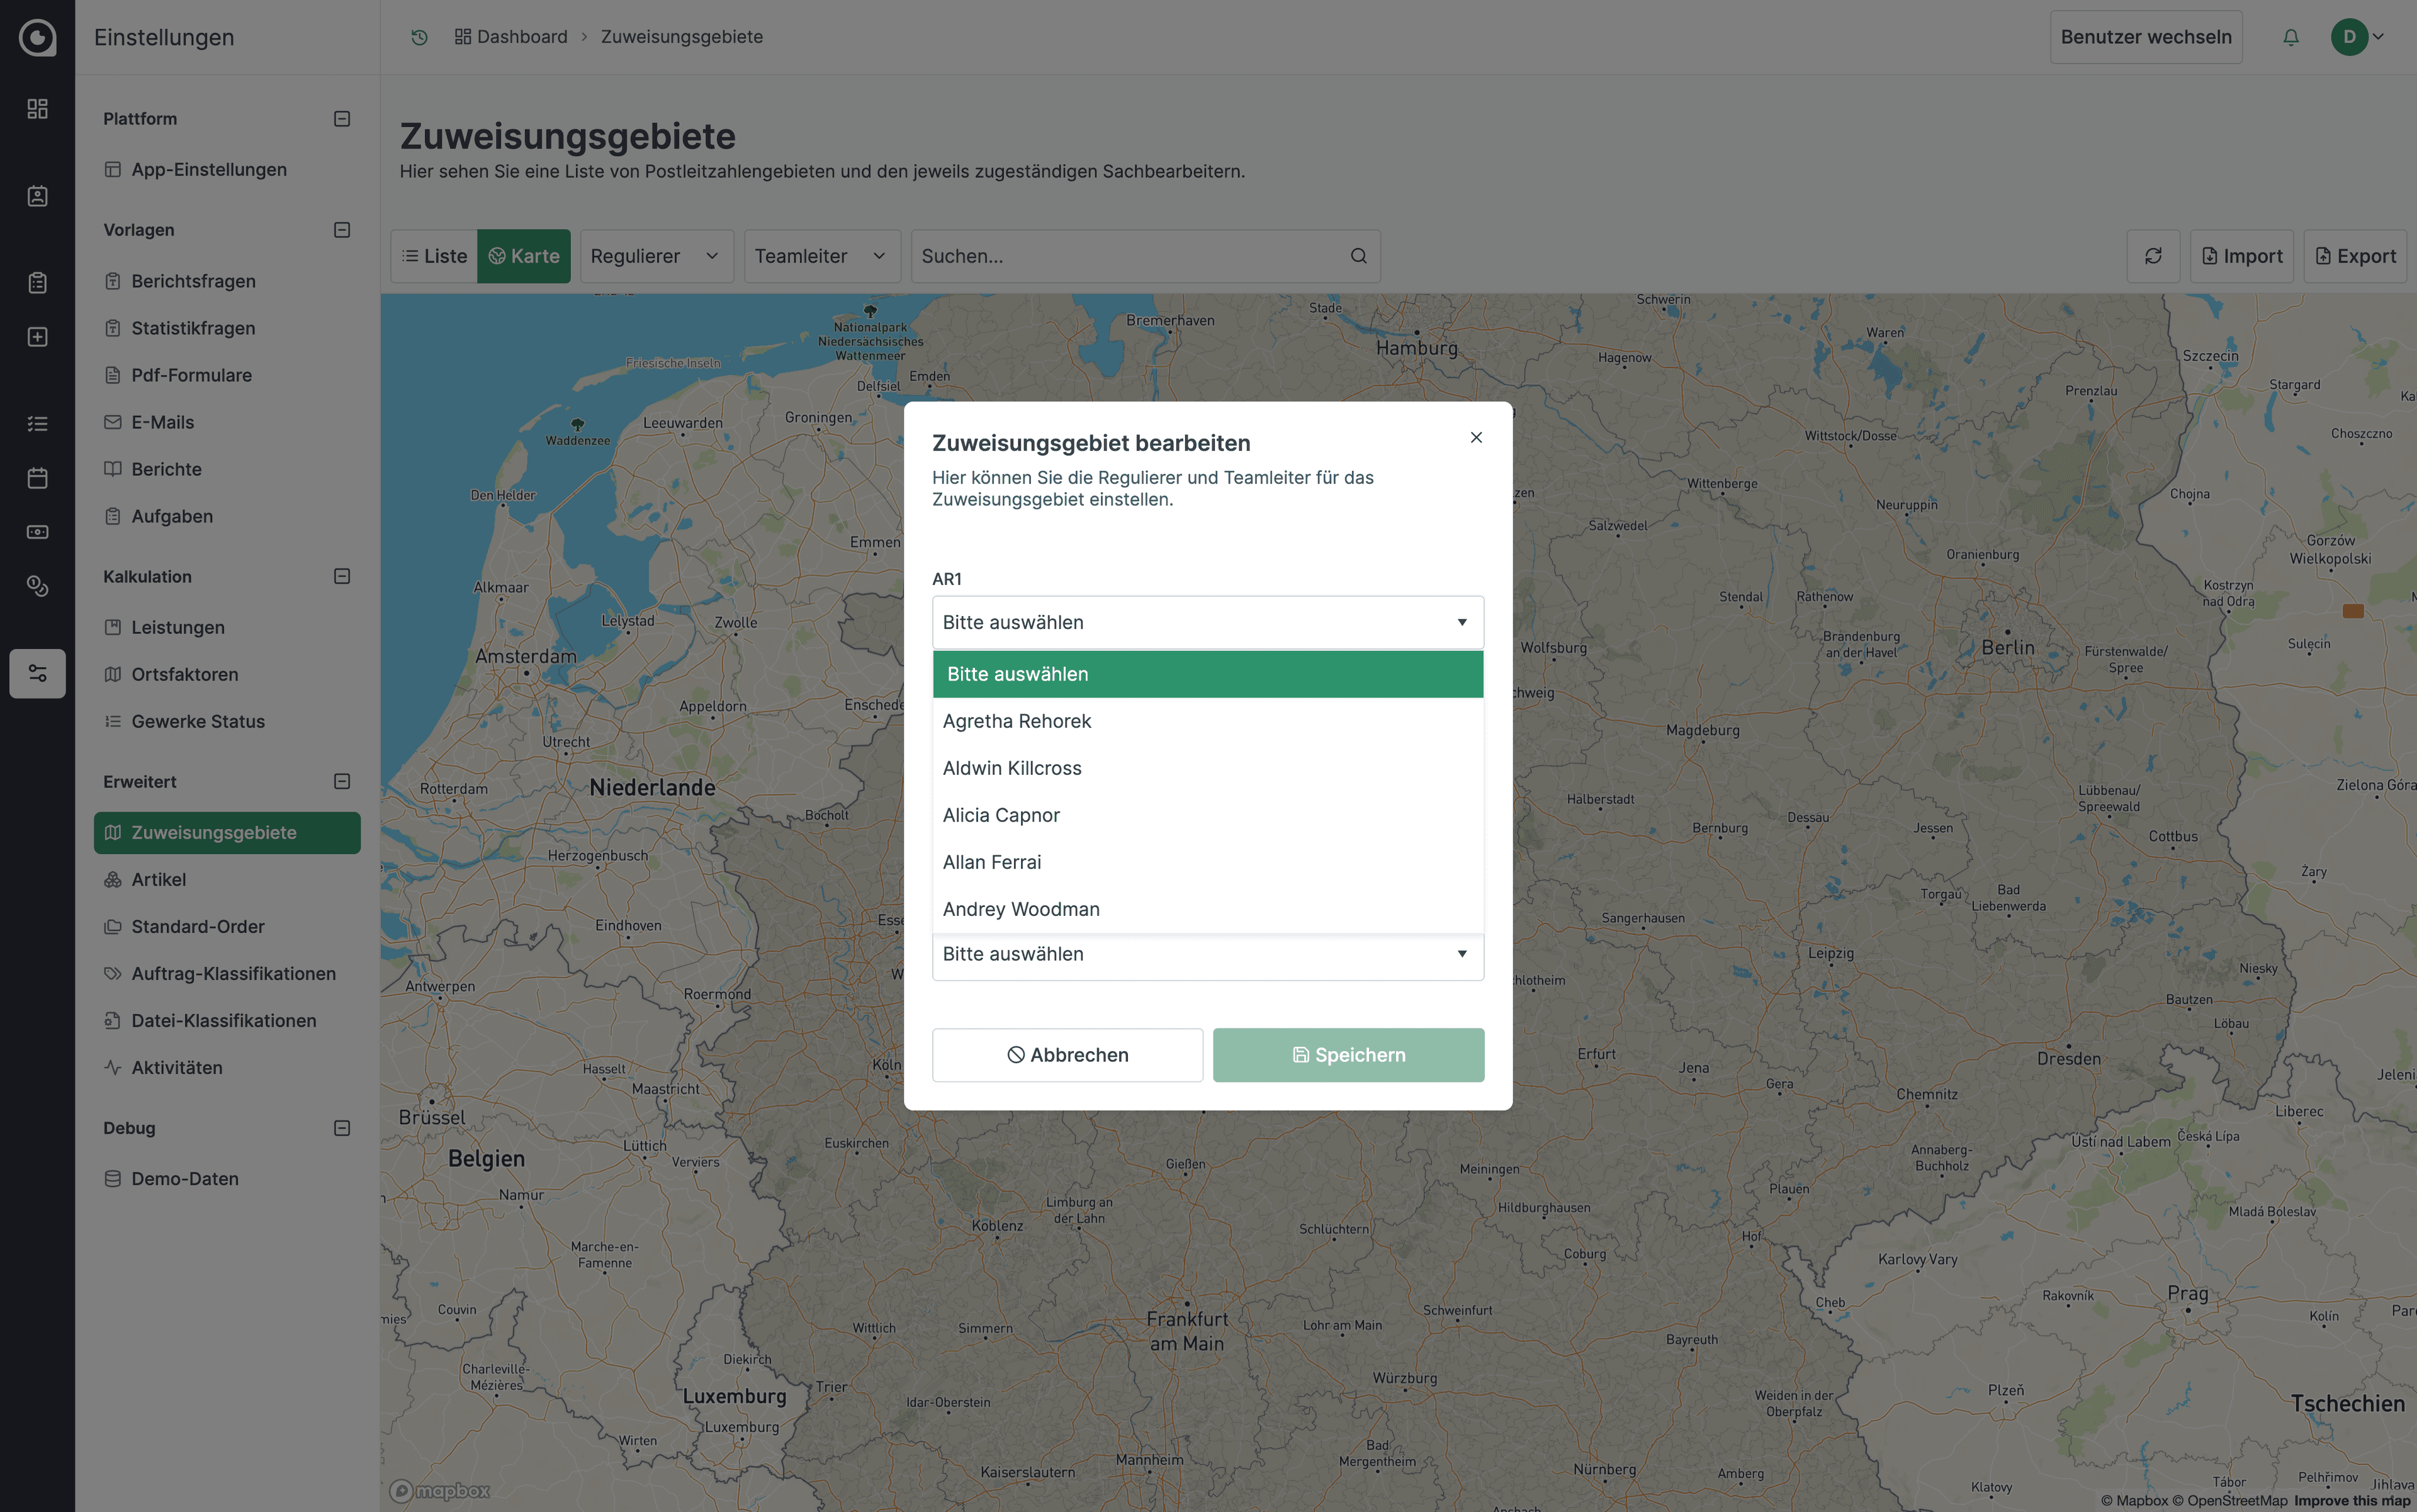Viewport: 2417px width, 1512px height.
Task: Choose Allan Ferrai from list
Action: tap(1208, 862)
